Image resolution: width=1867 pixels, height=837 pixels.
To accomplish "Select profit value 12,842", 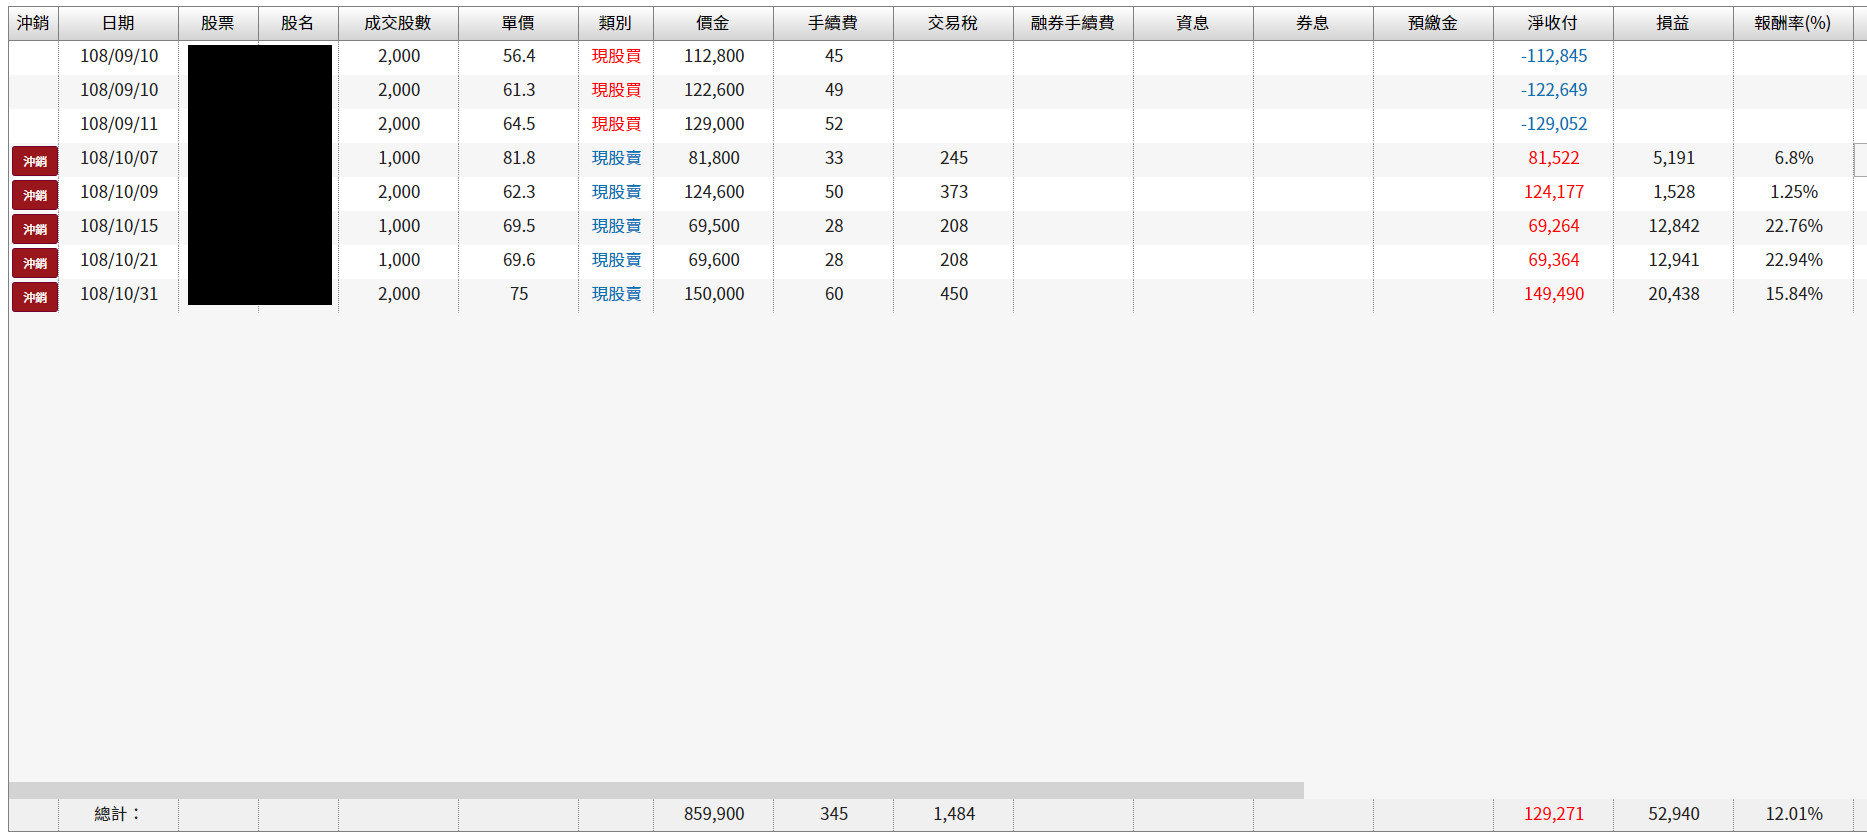I will 1674,226.
